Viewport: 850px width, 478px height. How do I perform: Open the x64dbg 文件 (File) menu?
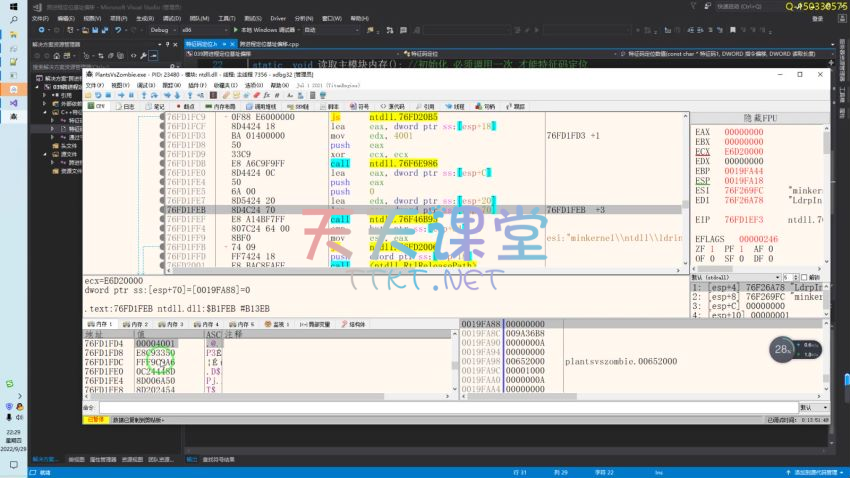pyautogui.click(x=93, y=85)
